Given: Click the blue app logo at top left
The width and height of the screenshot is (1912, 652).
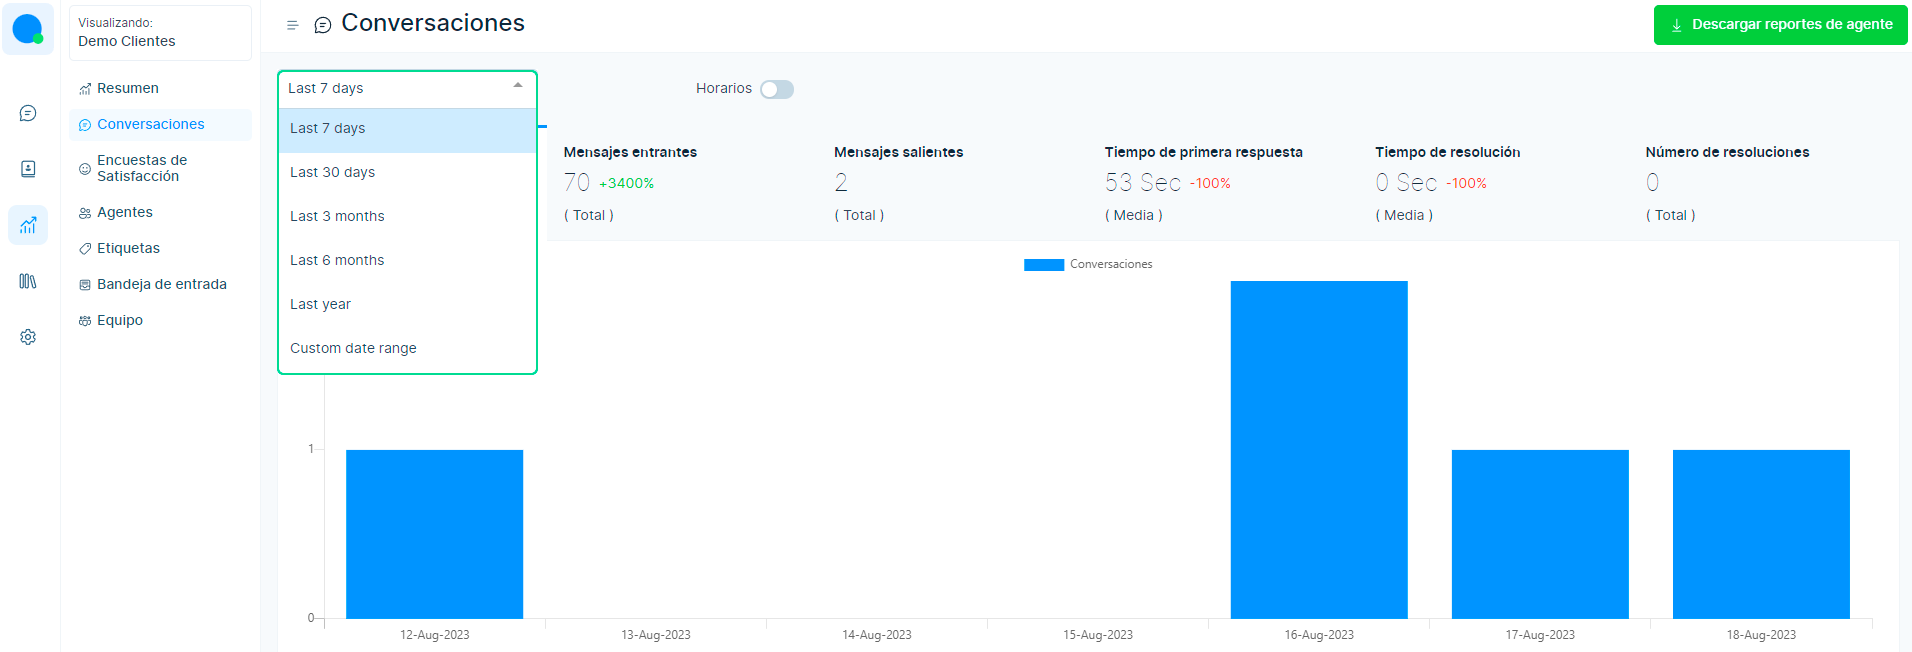Looking at the screenshot, I should 27,29.
